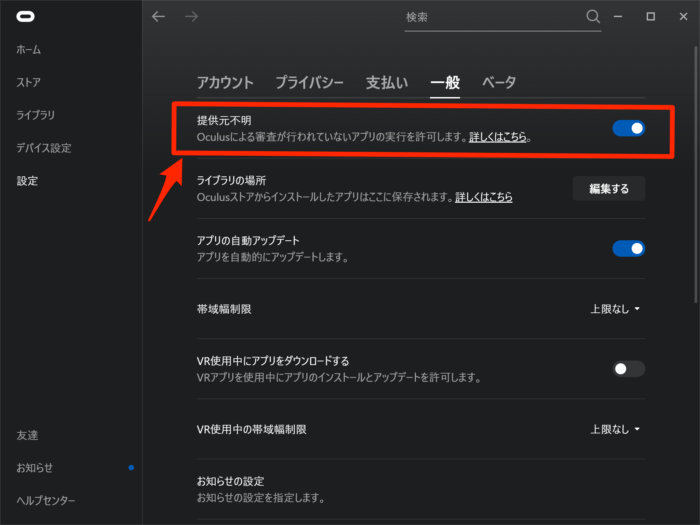Viewport: 700px width, 525px height.
Task: Open the お知らせの設定 row
Action: 421,489
